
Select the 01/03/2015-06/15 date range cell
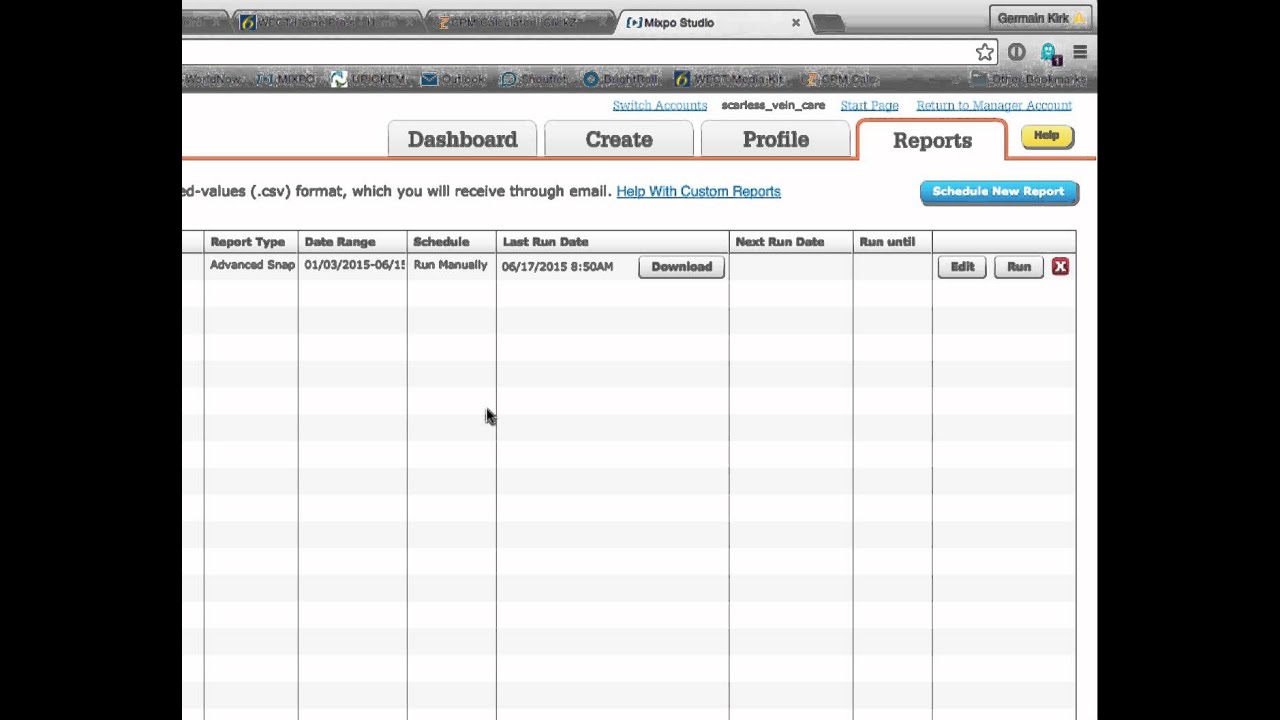(354, 265)
